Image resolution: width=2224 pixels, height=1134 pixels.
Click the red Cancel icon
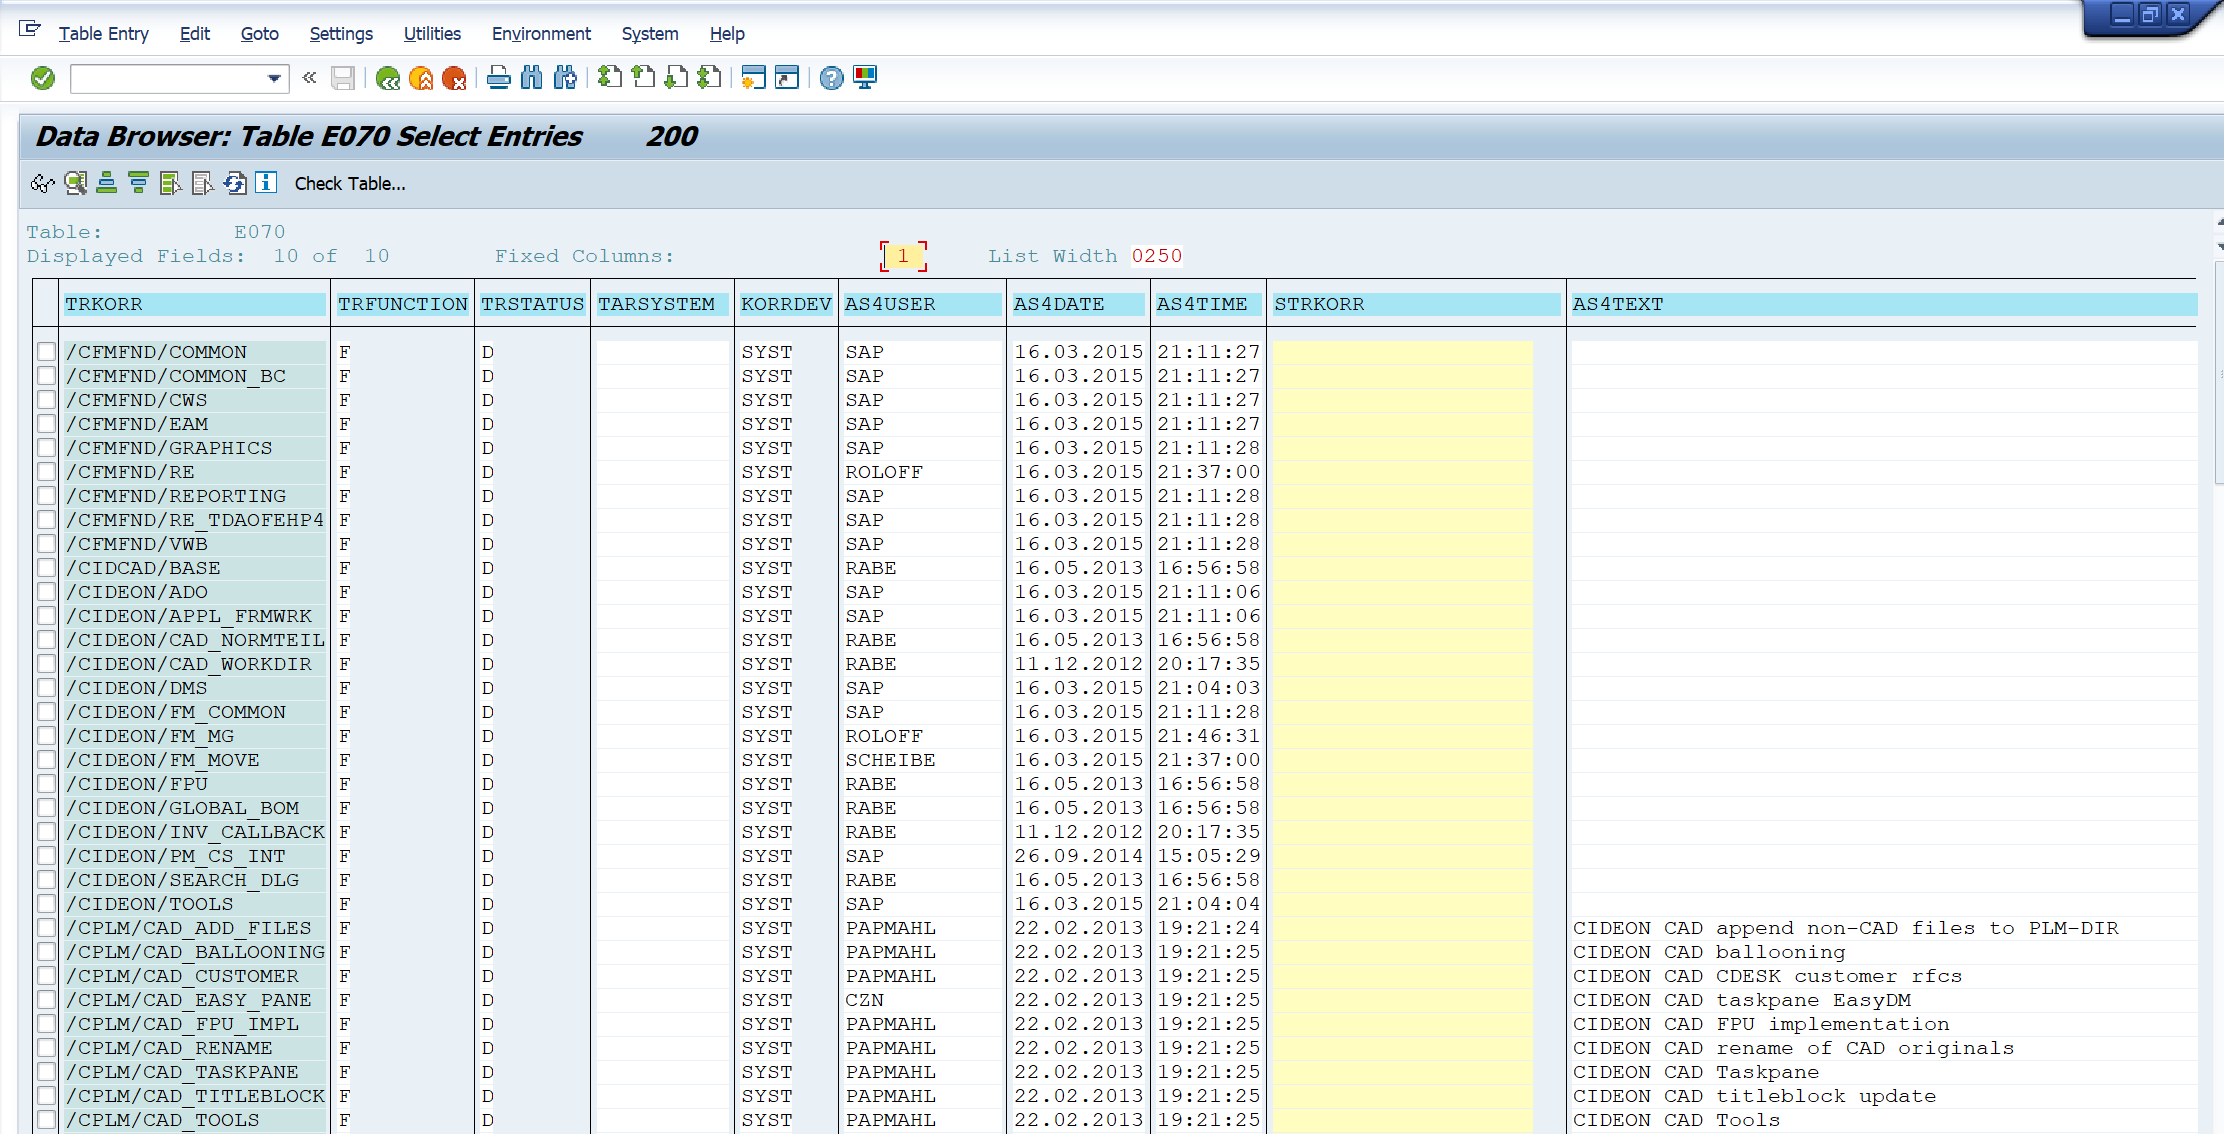454,78
